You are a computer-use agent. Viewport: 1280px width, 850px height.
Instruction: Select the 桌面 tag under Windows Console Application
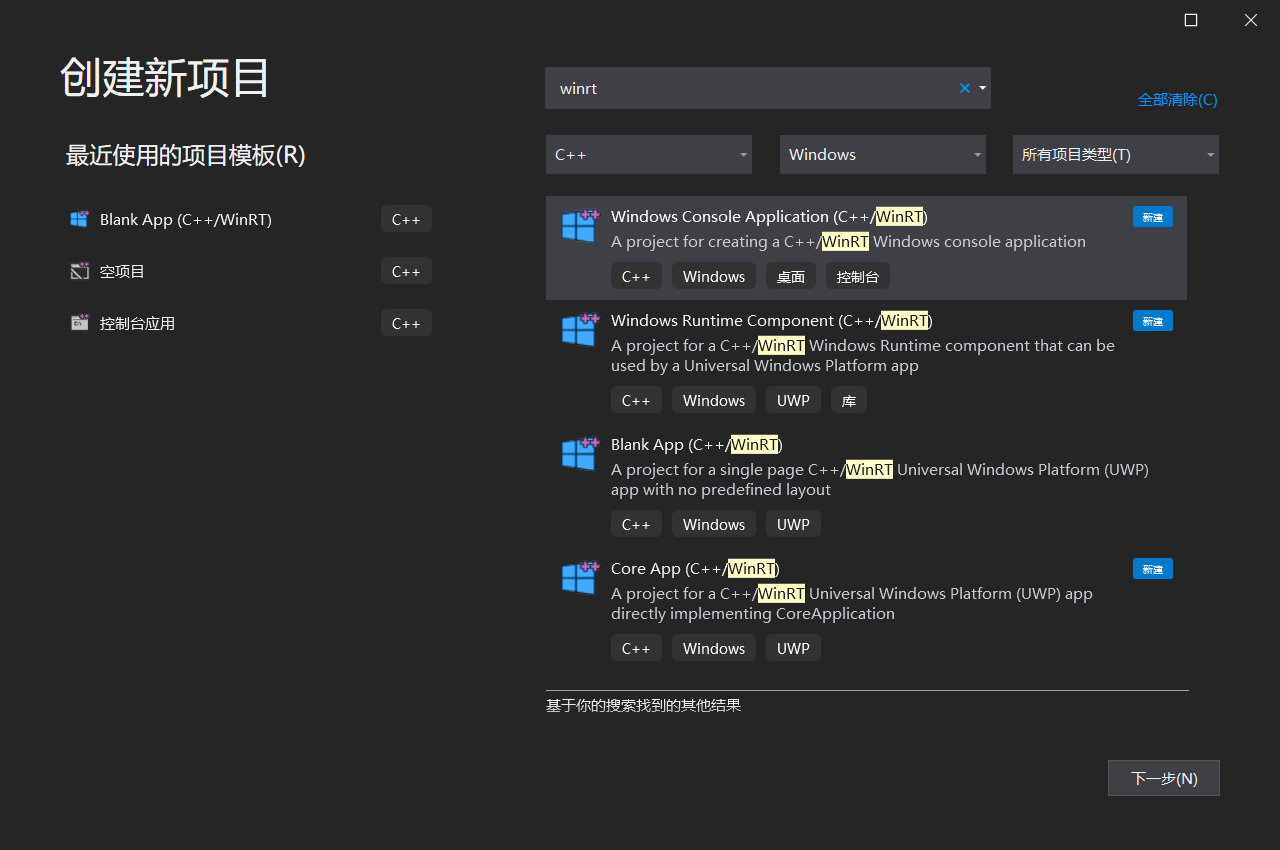coord(790,275)
